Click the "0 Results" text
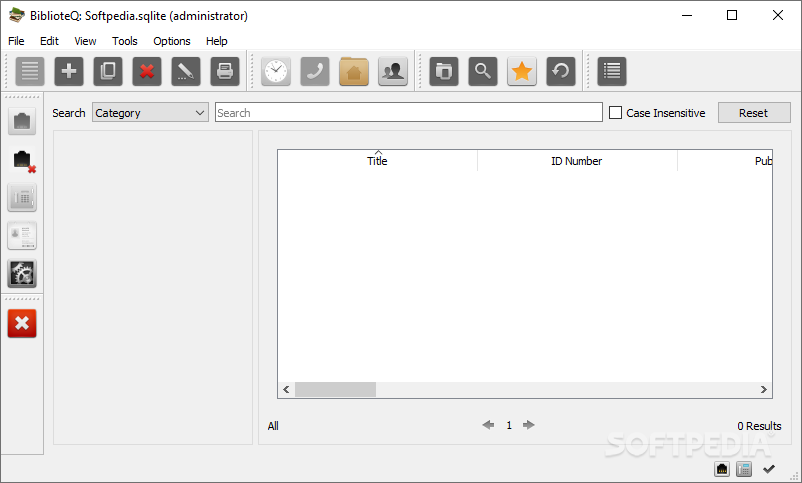 759,426
